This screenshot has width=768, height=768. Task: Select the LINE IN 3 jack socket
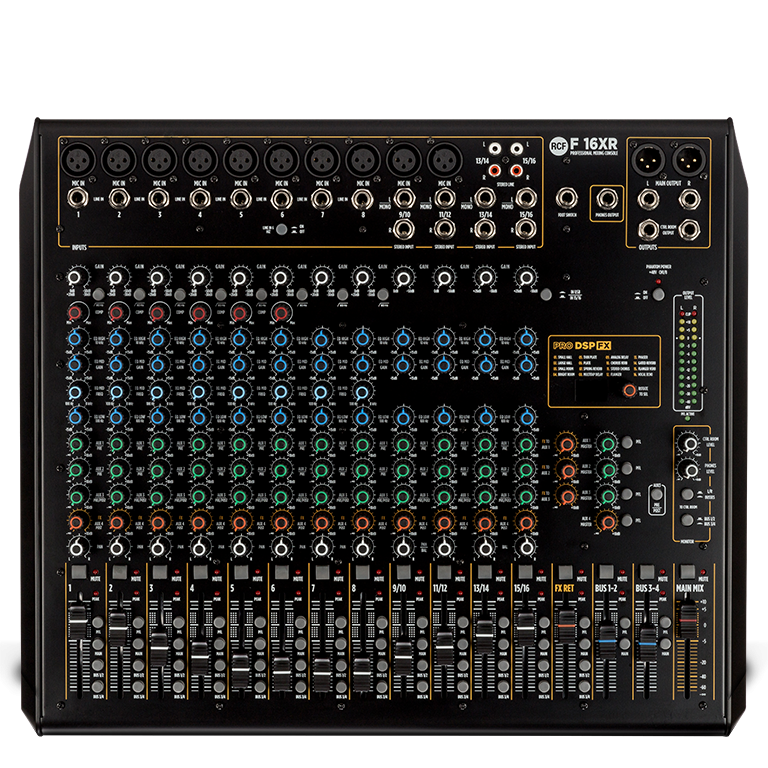coord(158,198)
